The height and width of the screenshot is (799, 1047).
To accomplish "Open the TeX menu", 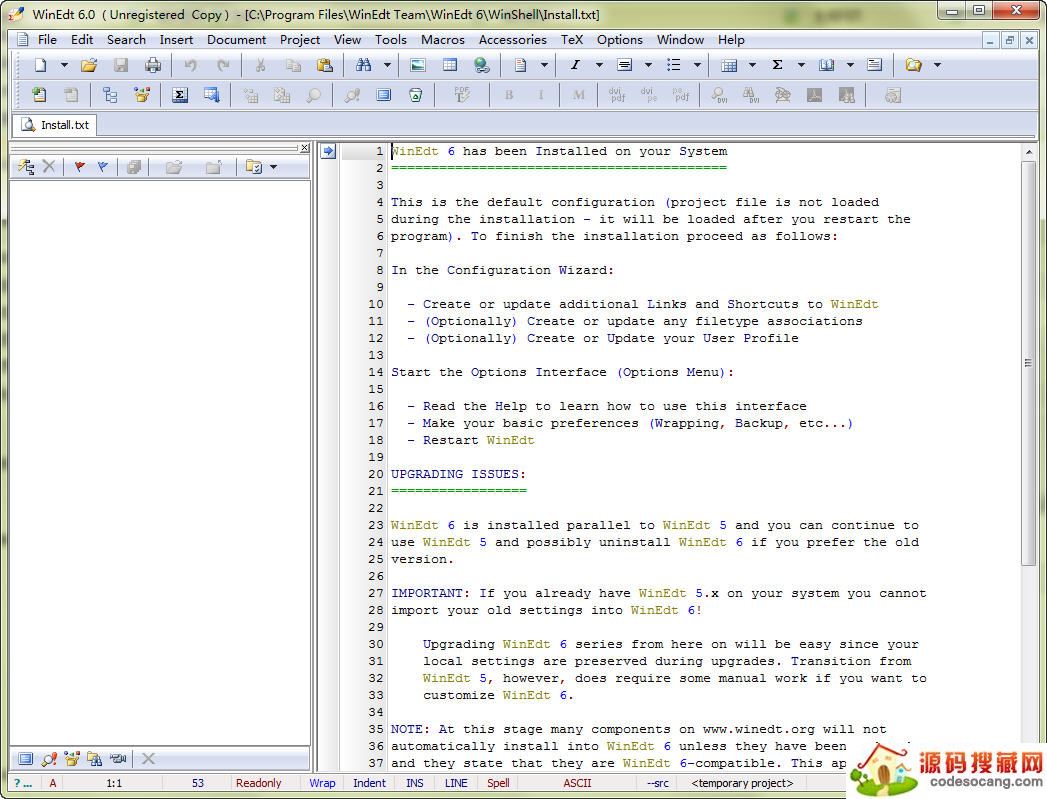I will point(571,40).
